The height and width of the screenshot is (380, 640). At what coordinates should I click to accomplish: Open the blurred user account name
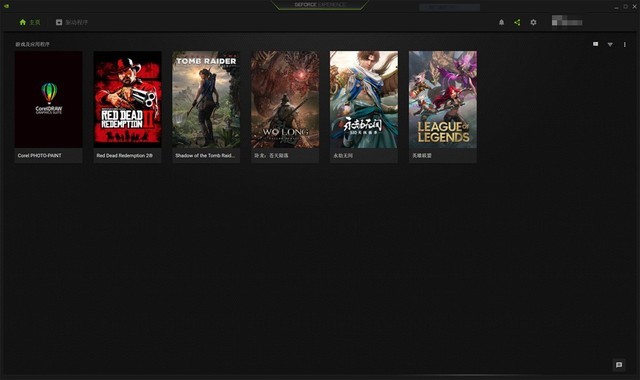pos(567,22)
